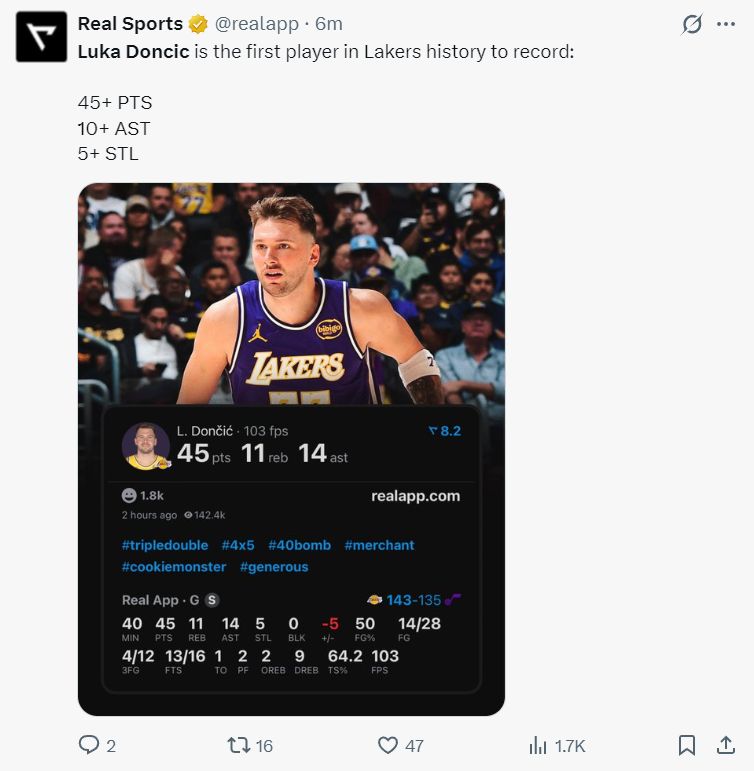Click the gold verified badge
Image resolution: width=754 pixels, height=771 pixels.
tap(198, 24)
